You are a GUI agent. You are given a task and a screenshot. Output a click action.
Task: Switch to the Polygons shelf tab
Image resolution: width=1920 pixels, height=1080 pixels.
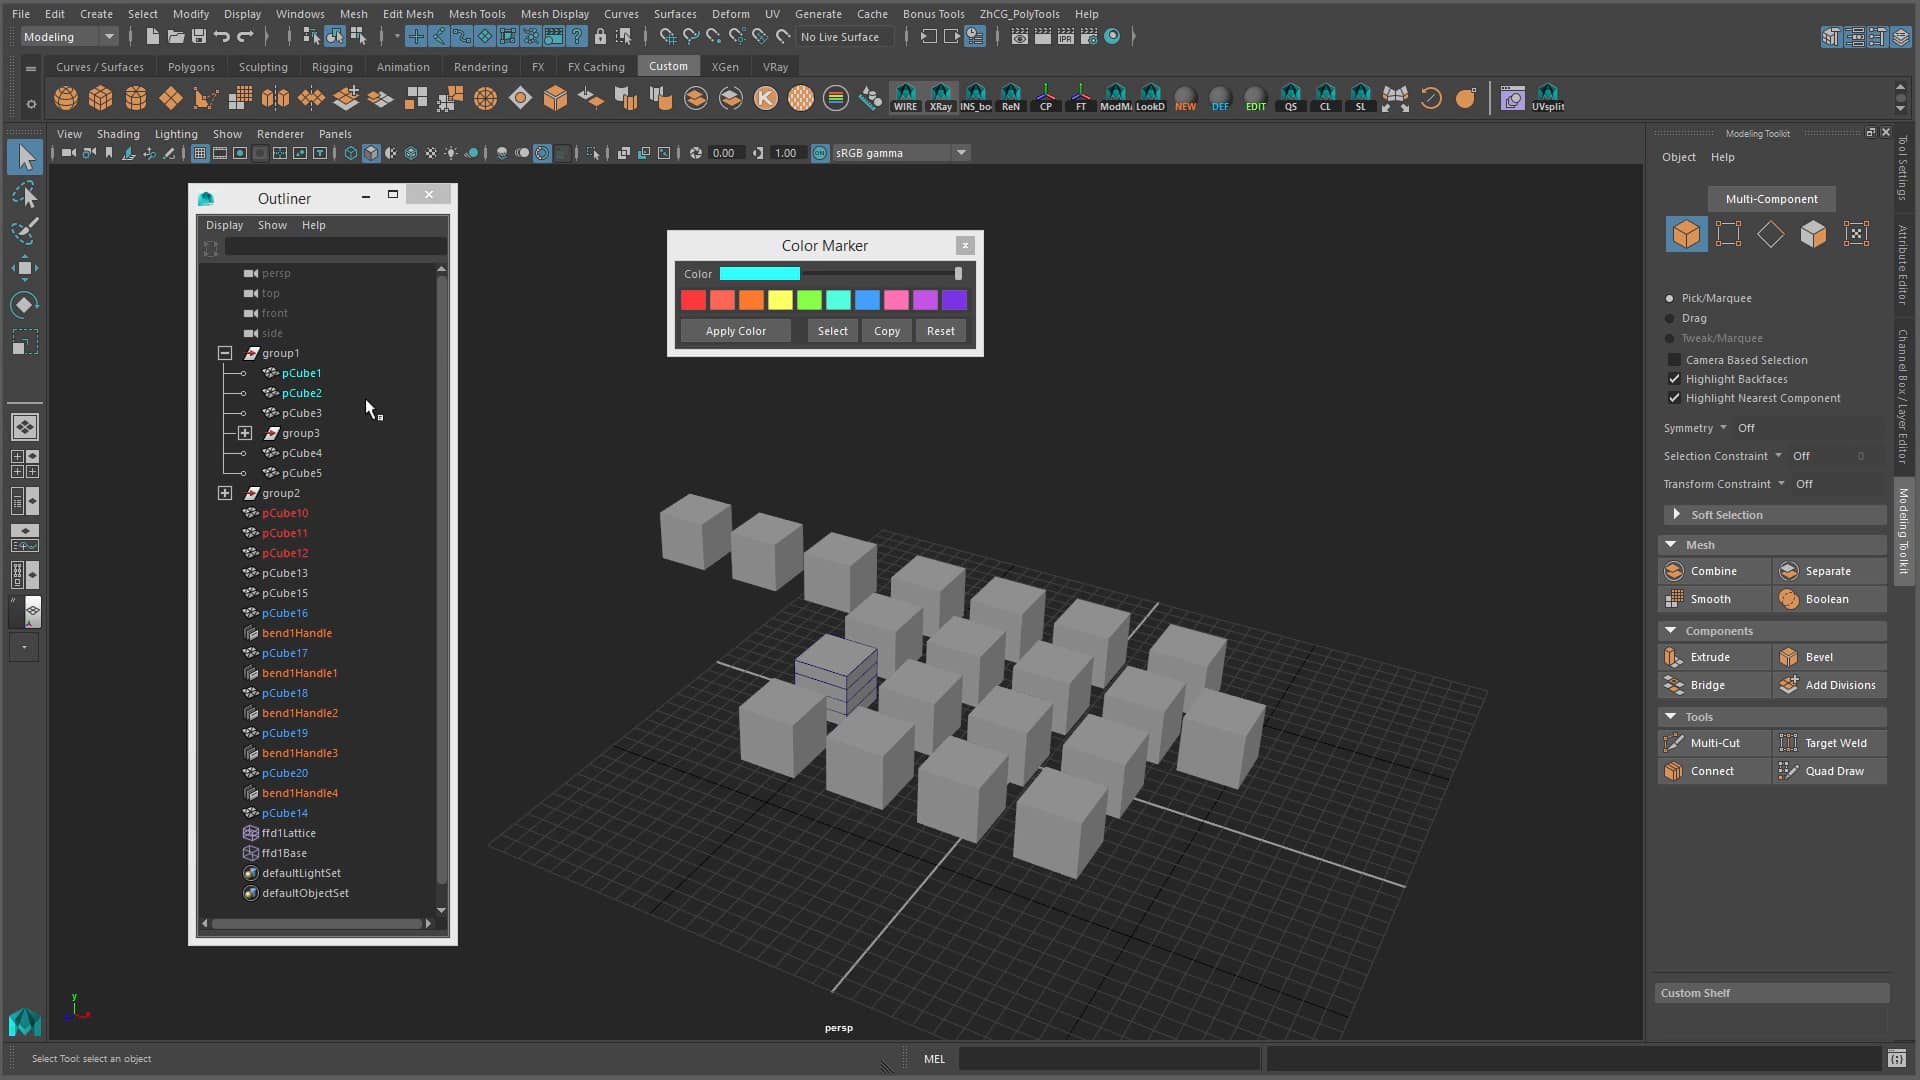[x=190, y=66]
